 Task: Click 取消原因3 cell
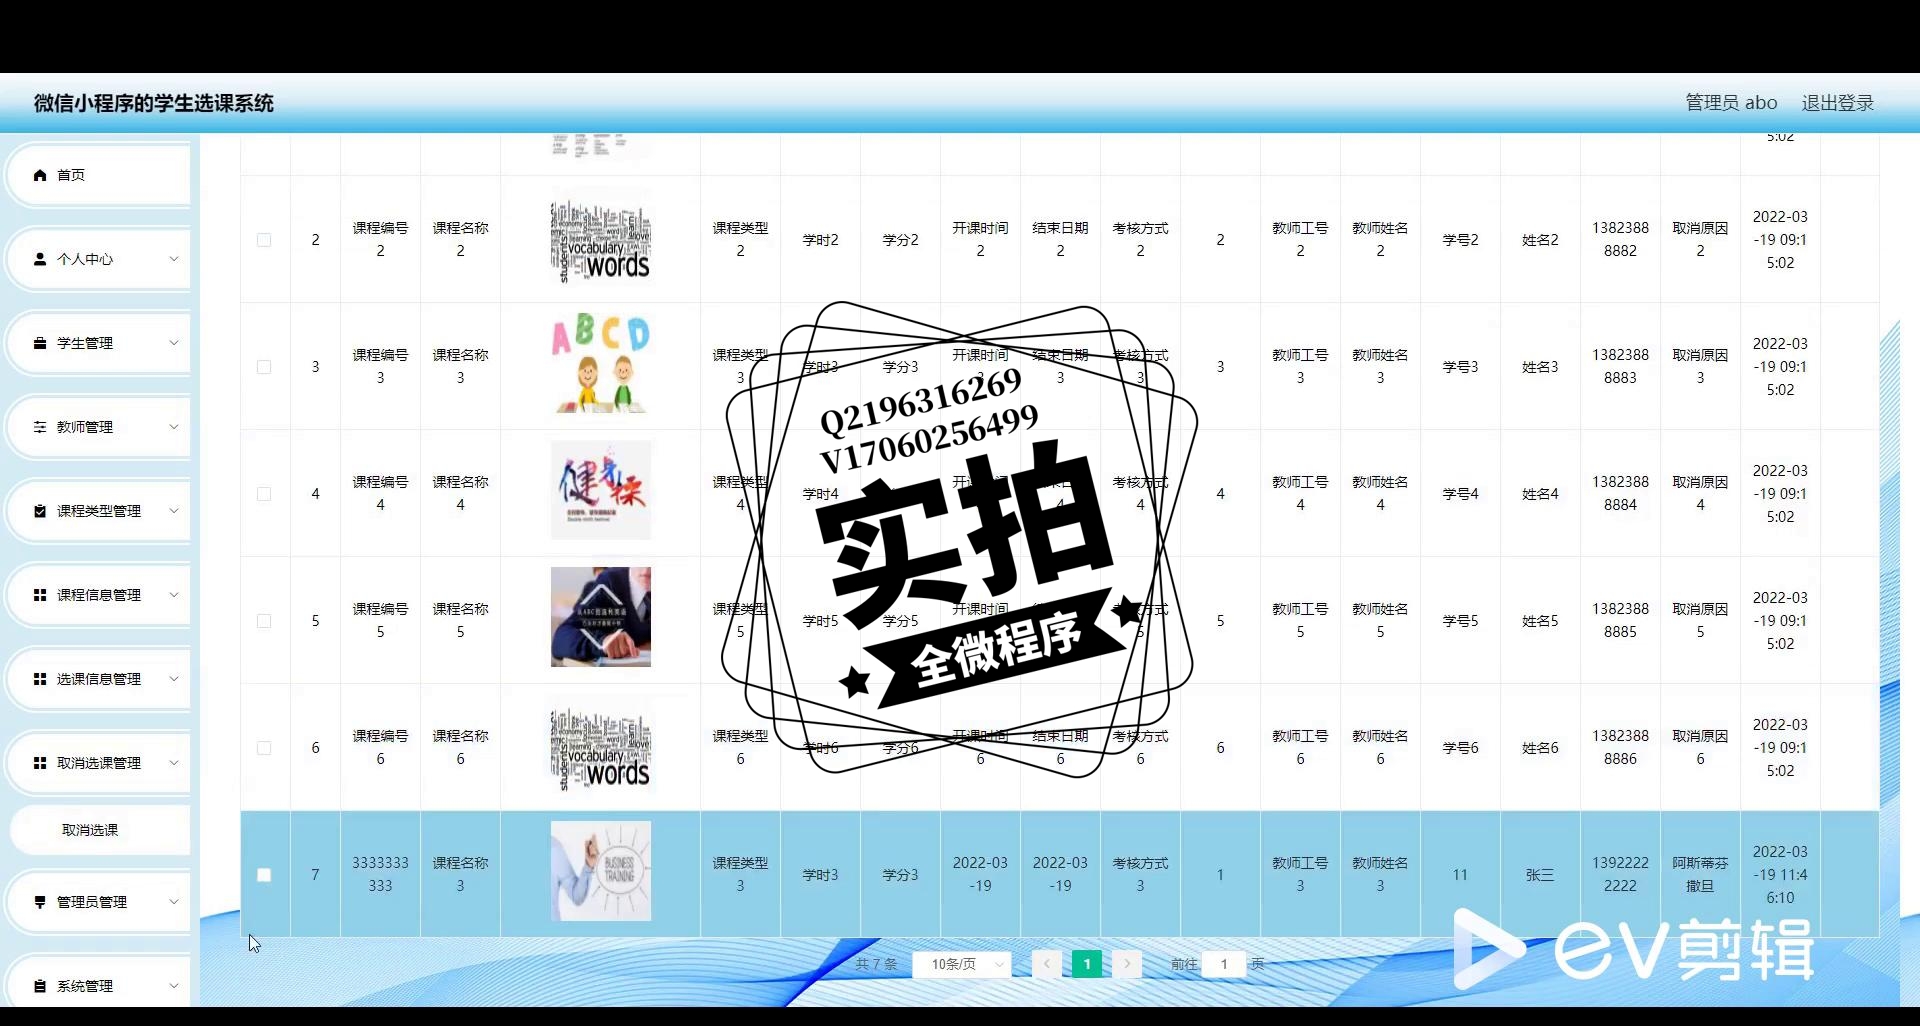coord(1700,366)
